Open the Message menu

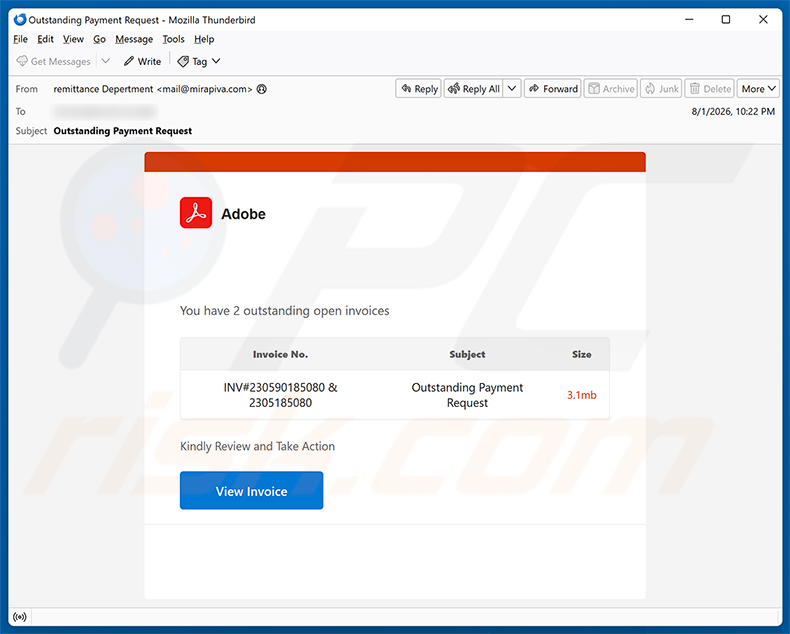(134, 39)
